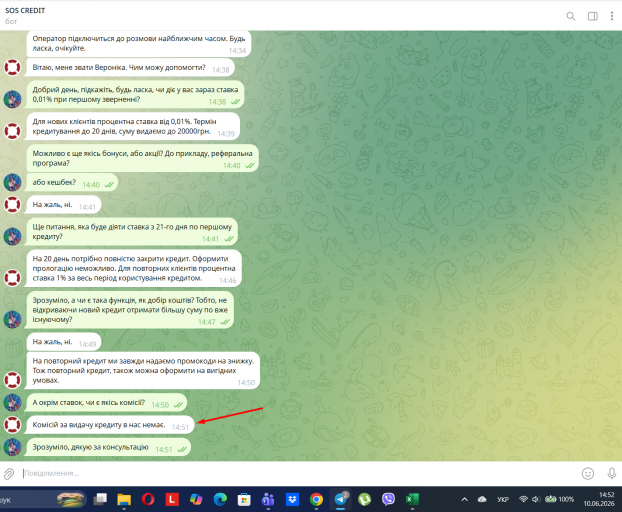Click the 14:46 timestamp on the prolongation message

(x=228, y=281)
